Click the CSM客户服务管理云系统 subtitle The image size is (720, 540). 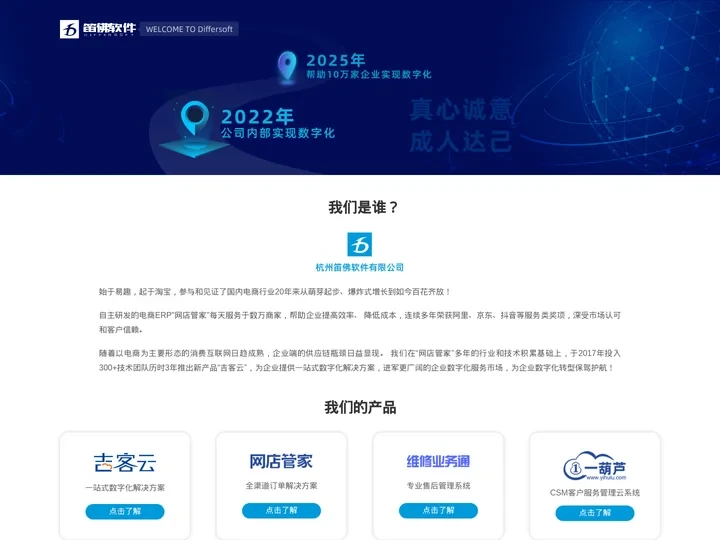point(595,493)
